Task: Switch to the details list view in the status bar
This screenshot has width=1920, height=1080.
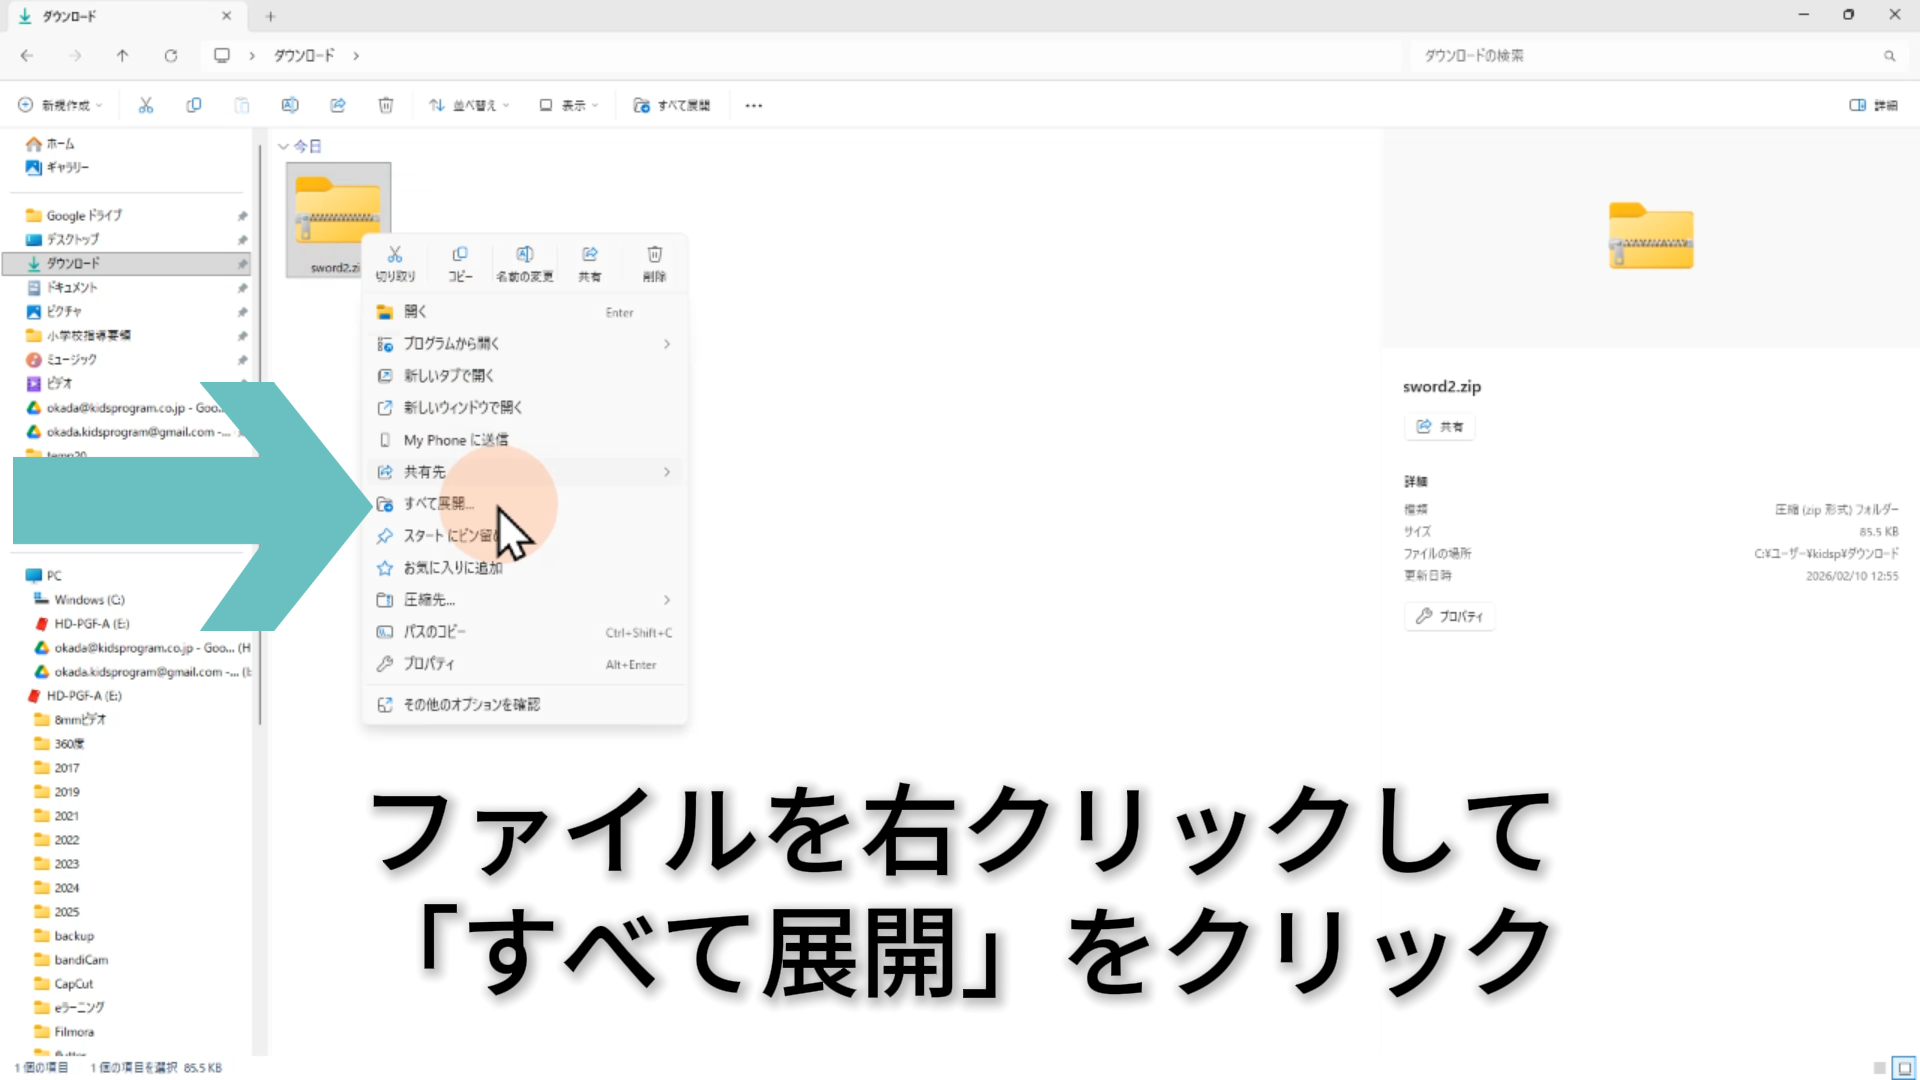Action: [x=1879, y=1068]
